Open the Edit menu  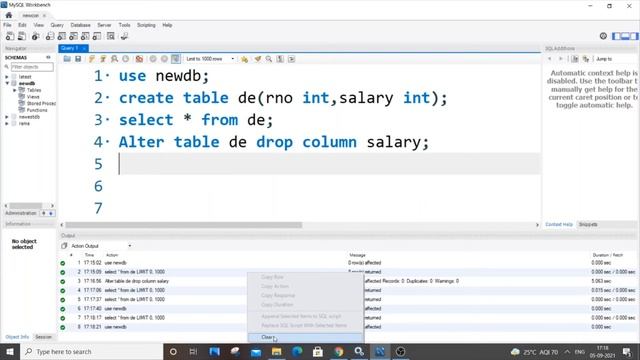click(x=22, y=25)
